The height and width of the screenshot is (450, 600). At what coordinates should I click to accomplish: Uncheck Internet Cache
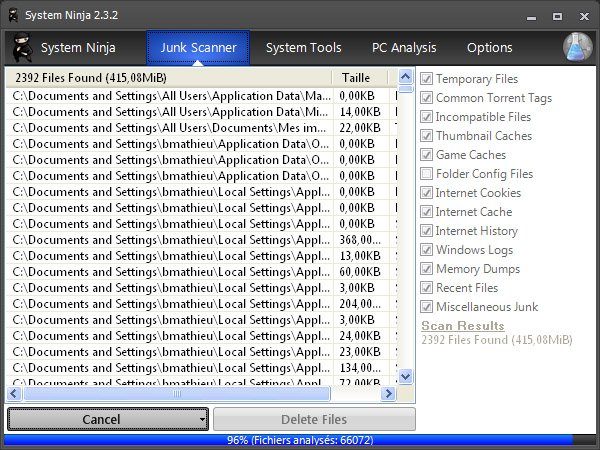point(426,212)
